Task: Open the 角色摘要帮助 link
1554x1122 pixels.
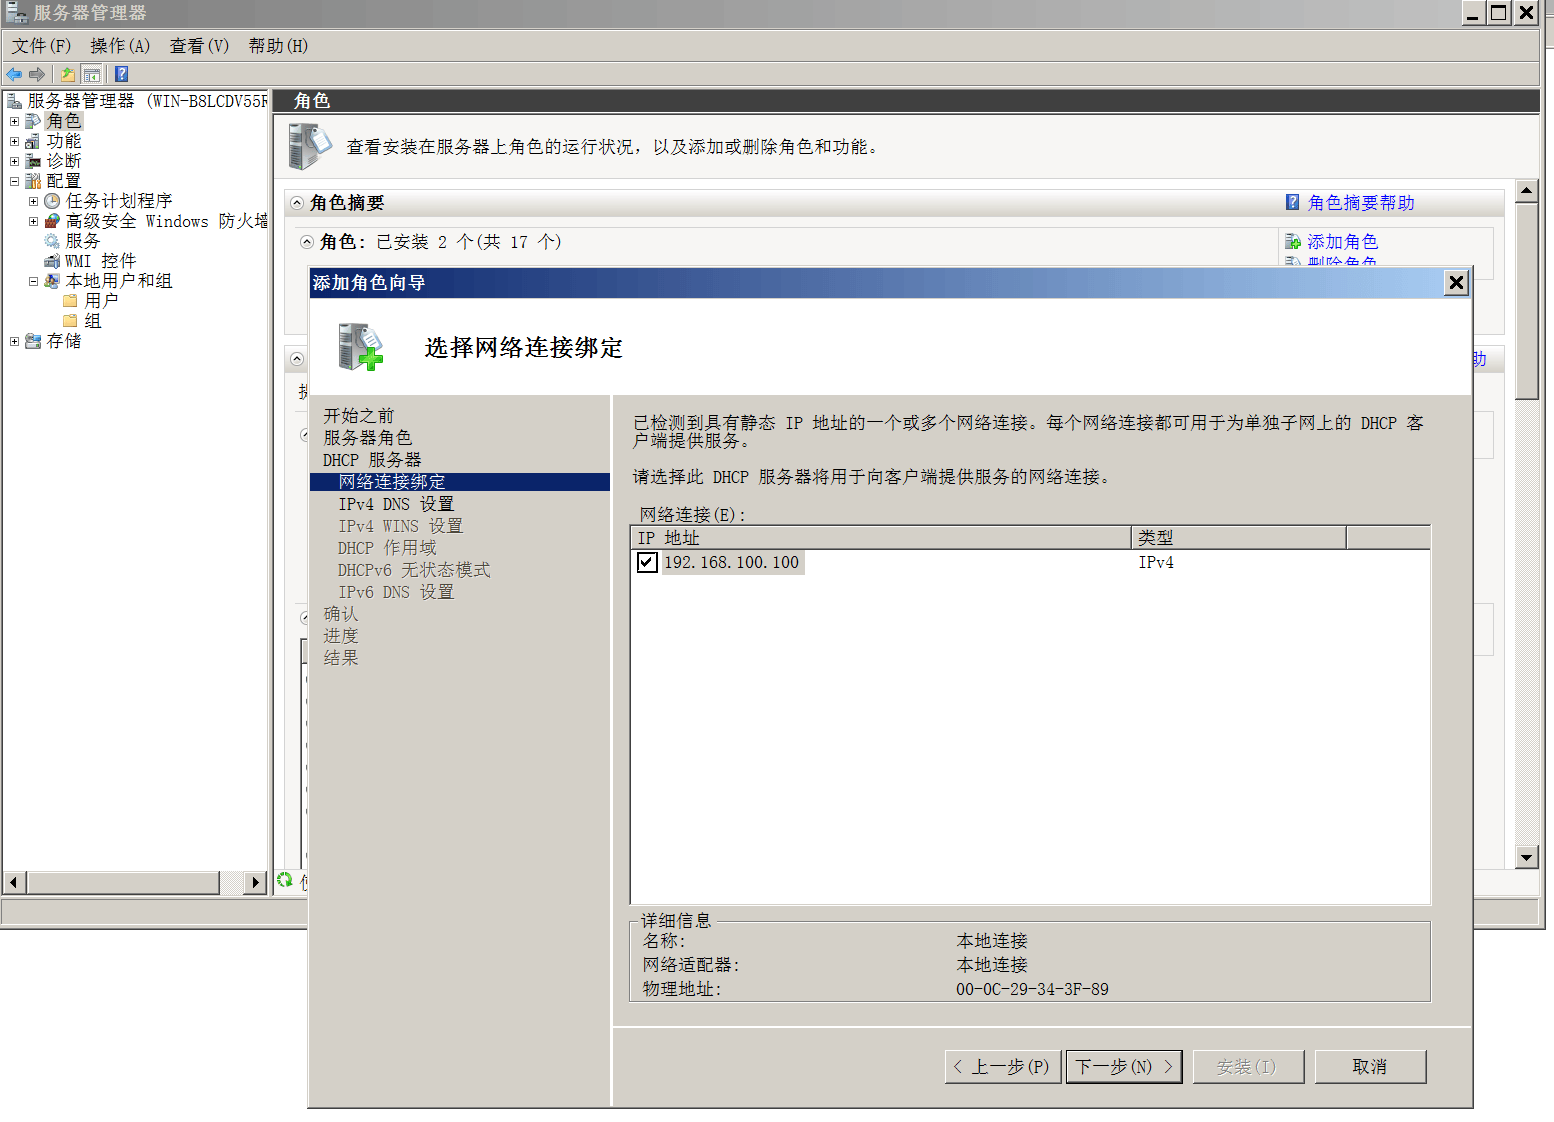Action: click(x=1361, y=203)
